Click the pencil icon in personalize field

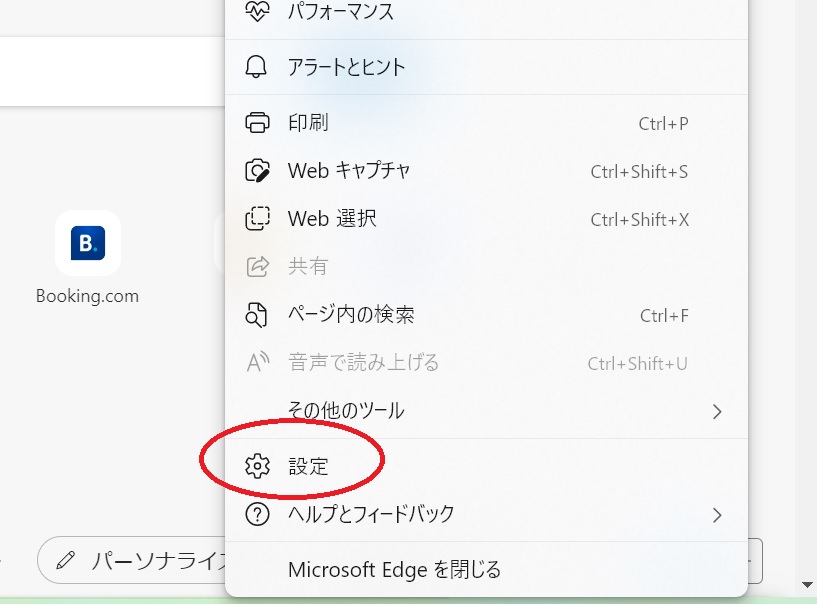tap(64, 560)
